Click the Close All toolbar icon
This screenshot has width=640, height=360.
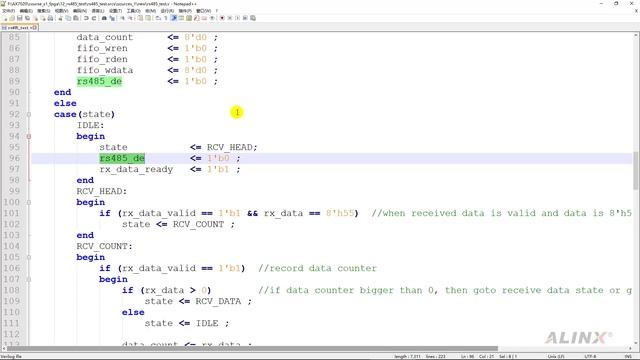click(x=43, y=18)
